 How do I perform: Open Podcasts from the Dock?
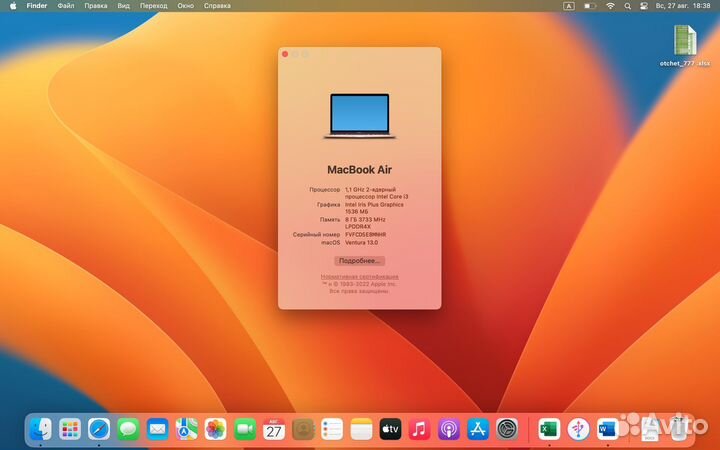click(449, 430)
